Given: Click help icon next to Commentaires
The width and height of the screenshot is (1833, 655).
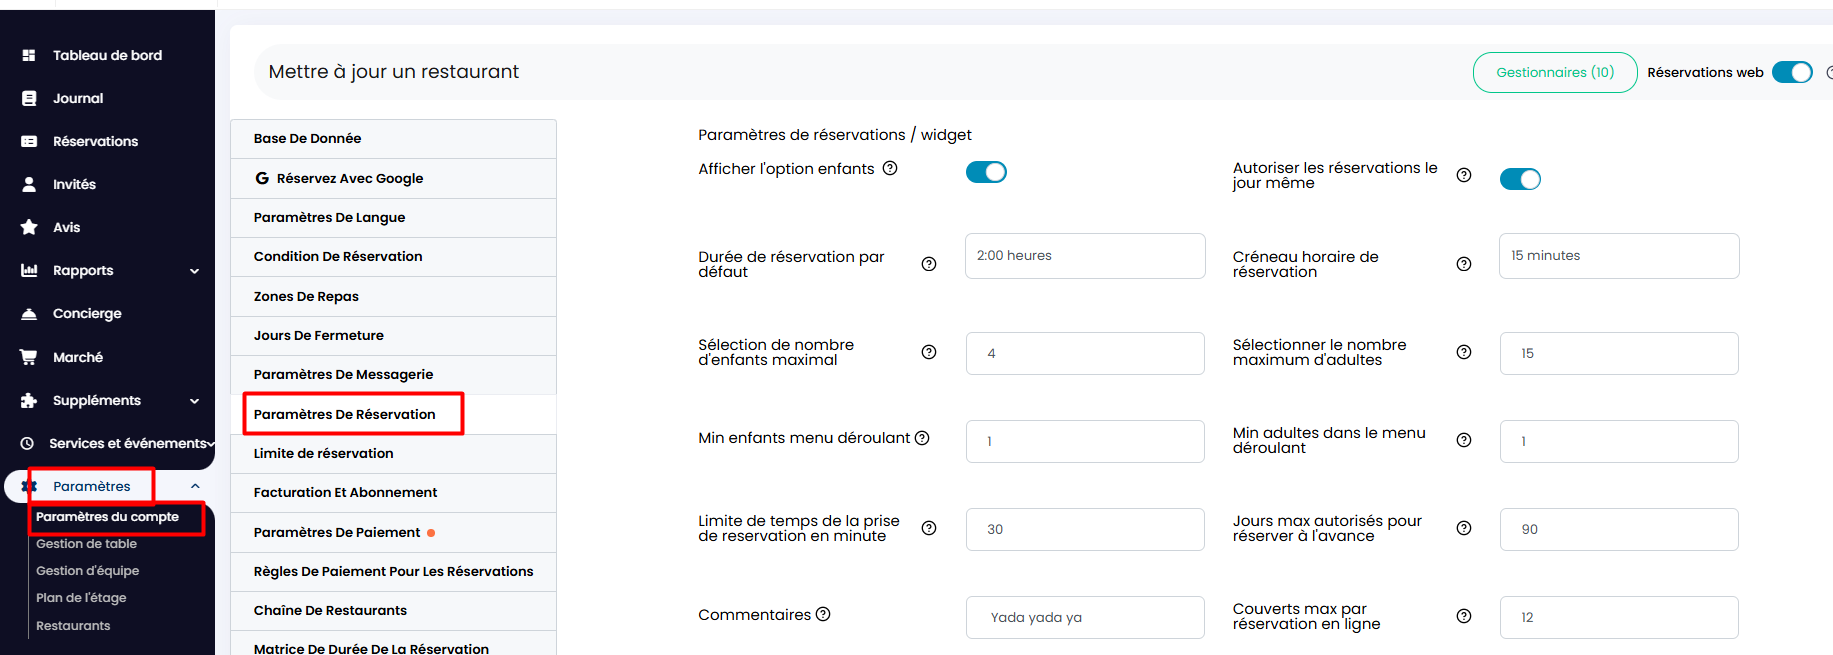Looking at the screenshot, I should click(823, 614).
